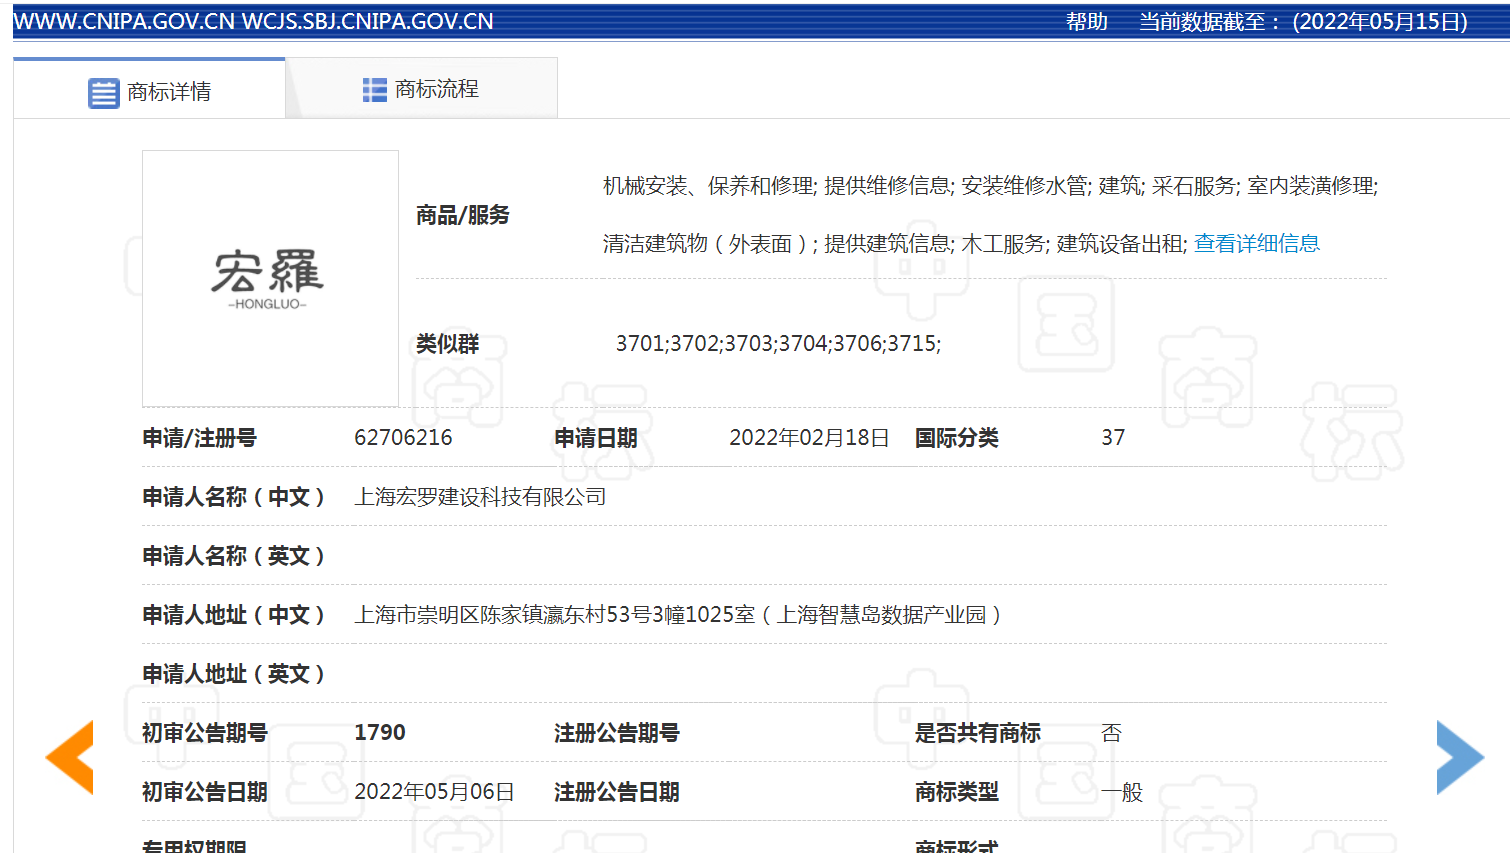
Task: Click the 类似群 codes starting 3701
Action: coord(778,344)
